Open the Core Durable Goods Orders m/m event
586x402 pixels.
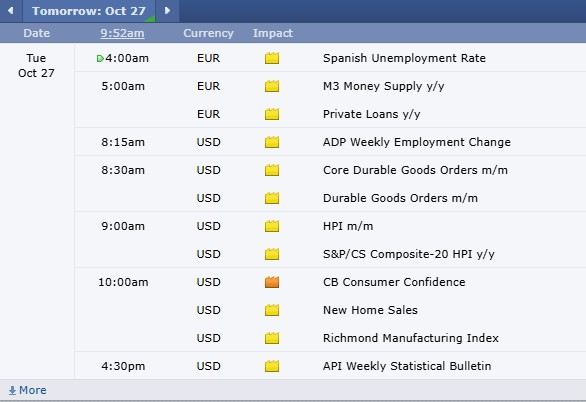coord(415,170)
